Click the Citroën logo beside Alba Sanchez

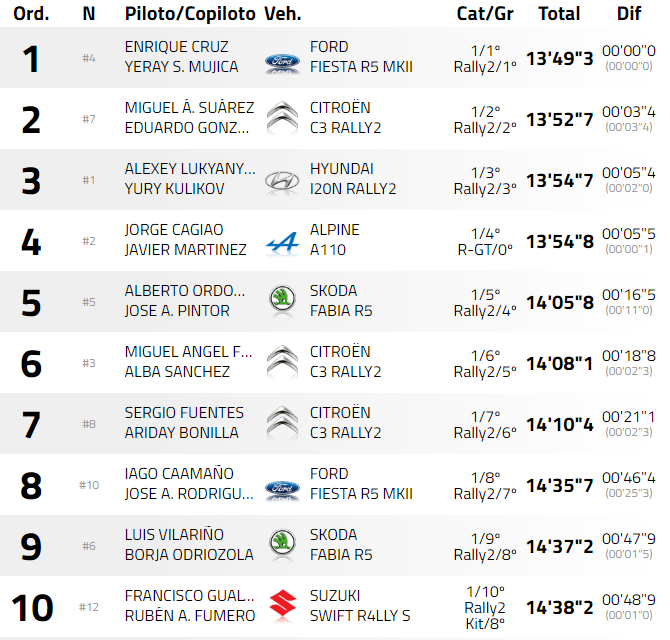click(282, 362)
